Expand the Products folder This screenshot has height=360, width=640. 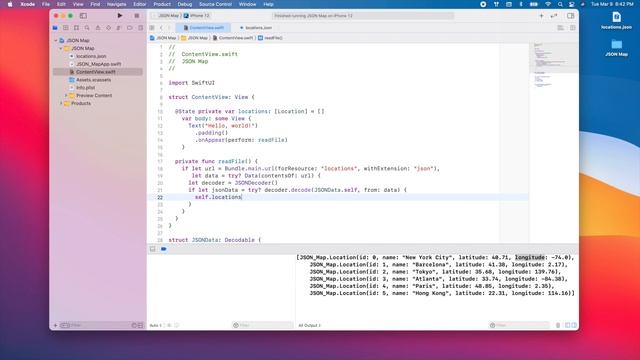[x=61, y=103]
